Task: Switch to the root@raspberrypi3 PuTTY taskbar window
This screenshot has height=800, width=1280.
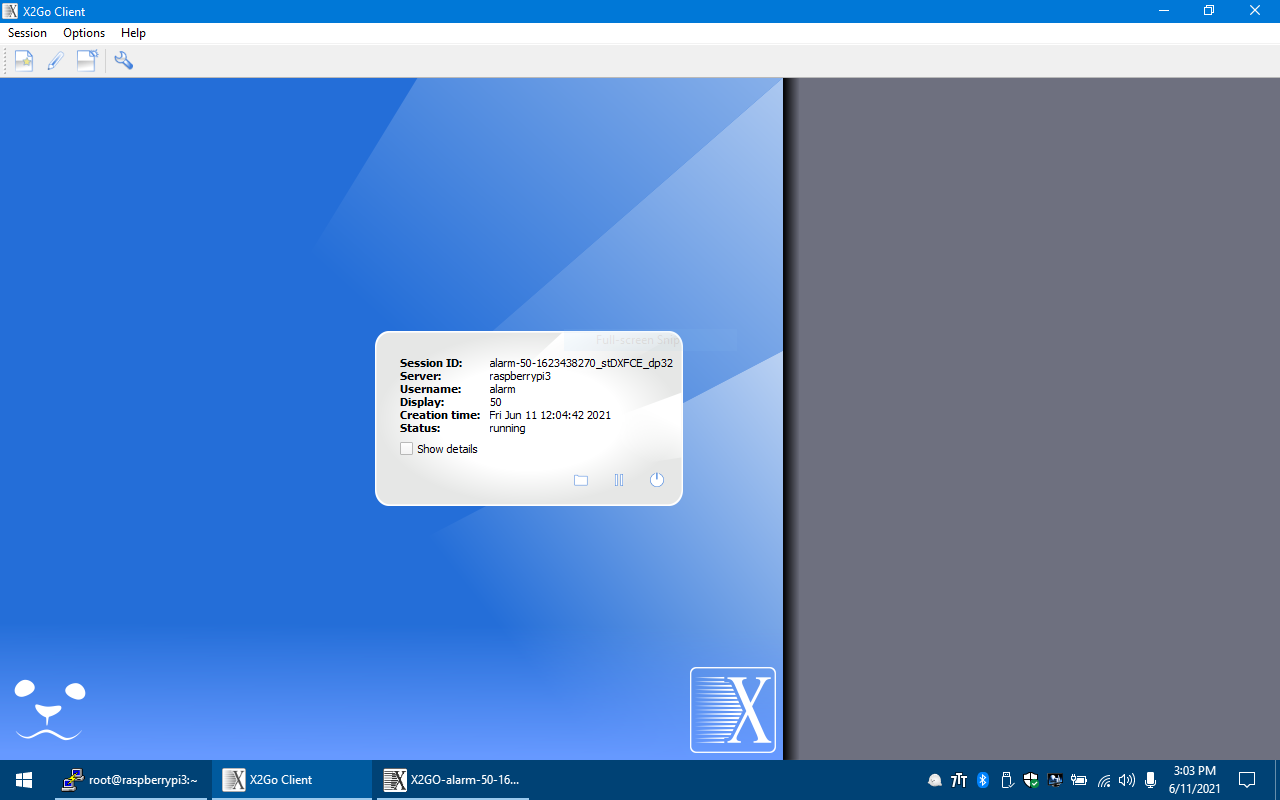Action: point(131,780)
